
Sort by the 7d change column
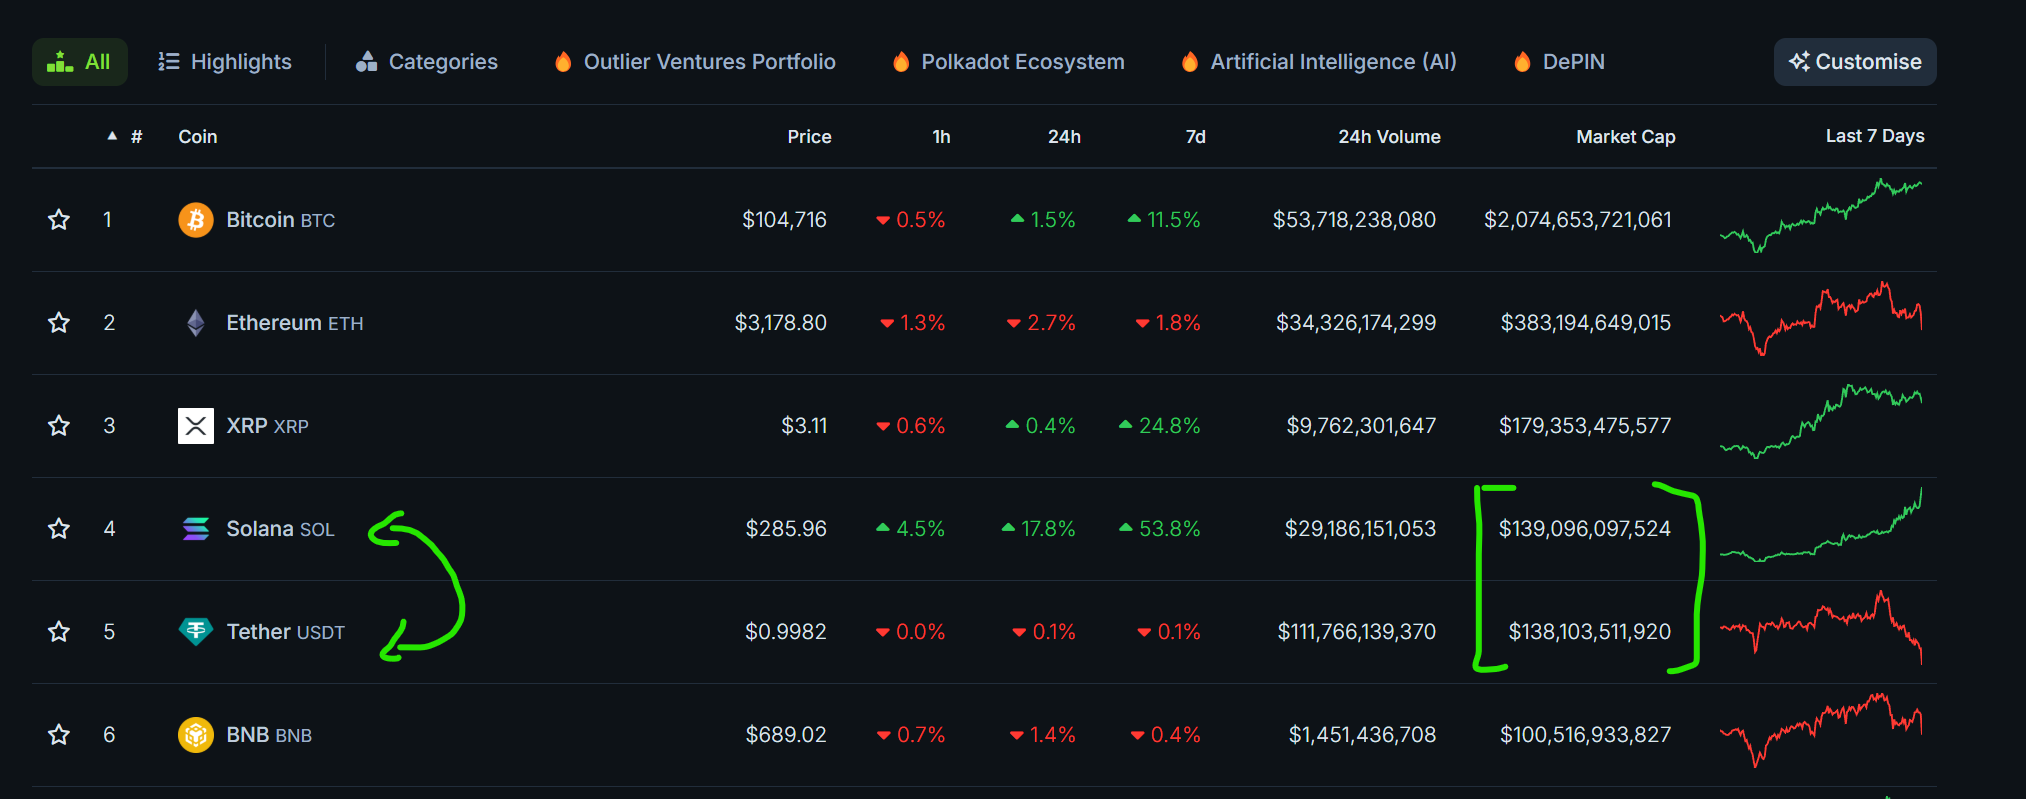pos(1195,137)
